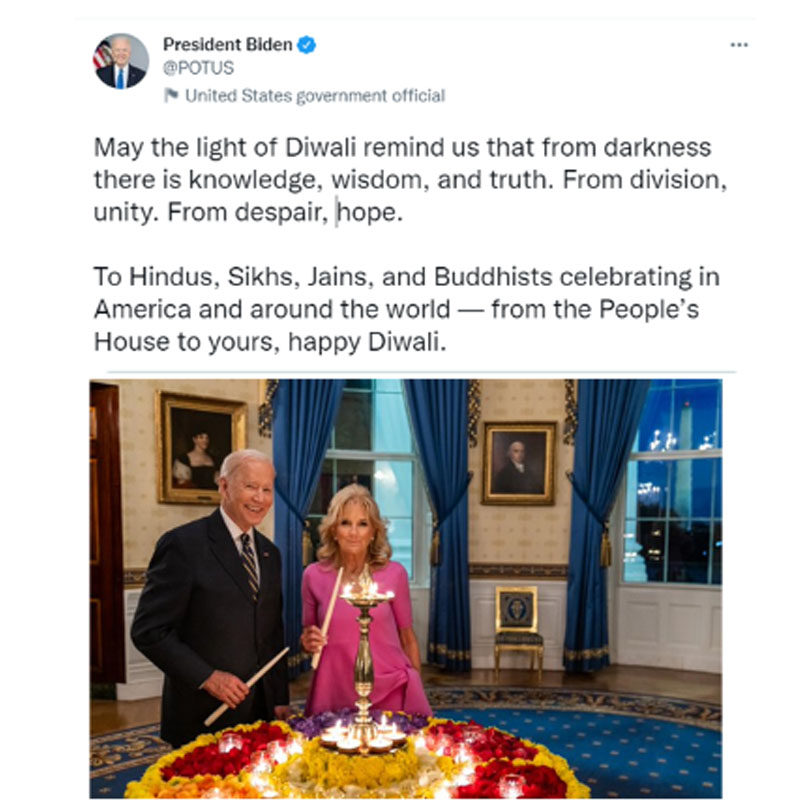Place cursor before the word 'hope.'
The height and width of the screenshot is (800, 800).
click(338, 212)
